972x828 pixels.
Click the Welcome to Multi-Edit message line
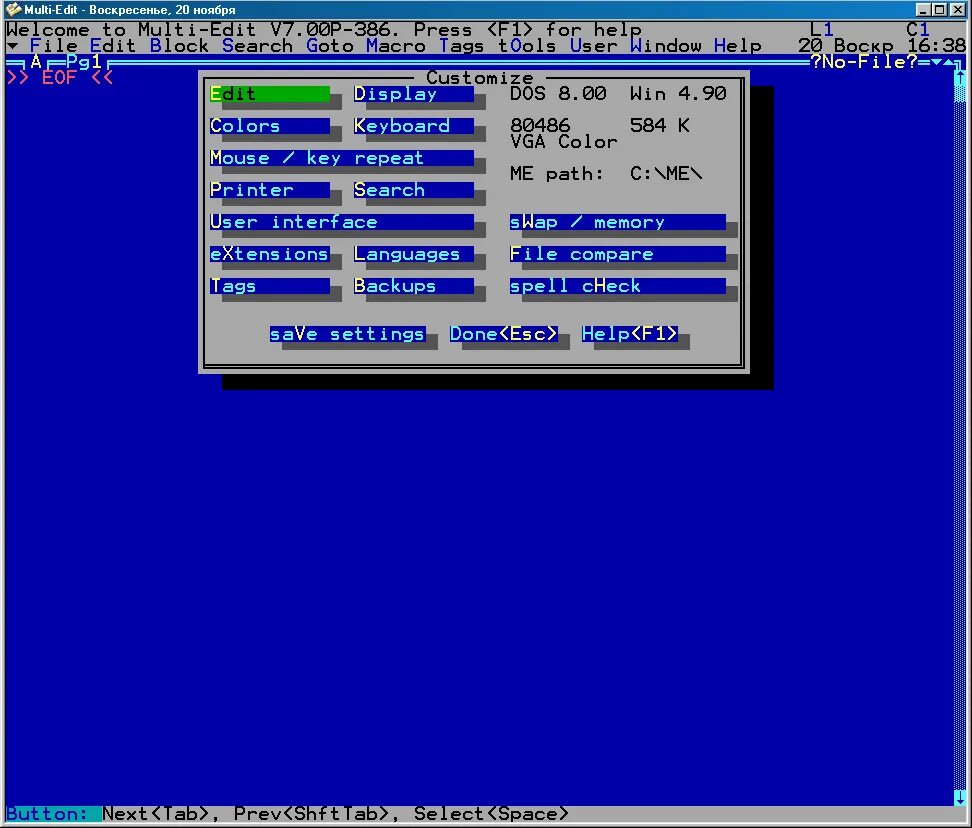[x=324, y=29]
